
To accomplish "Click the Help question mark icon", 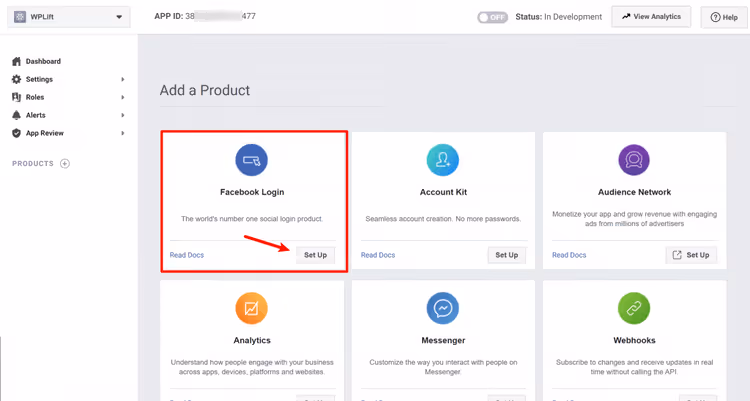I will (715, 17).
